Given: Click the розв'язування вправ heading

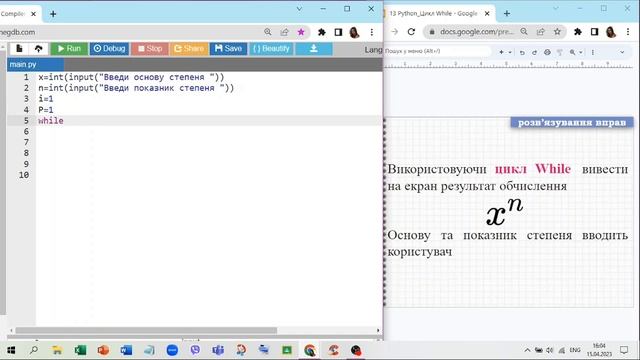Looking at the screenshot, I should coord(572,122).
